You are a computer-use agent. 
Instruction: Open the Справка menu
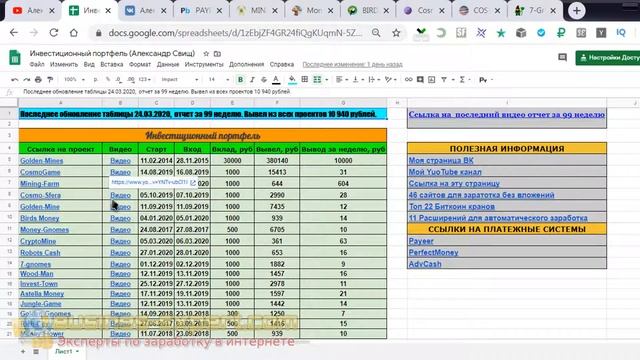[x=282, y=64]
